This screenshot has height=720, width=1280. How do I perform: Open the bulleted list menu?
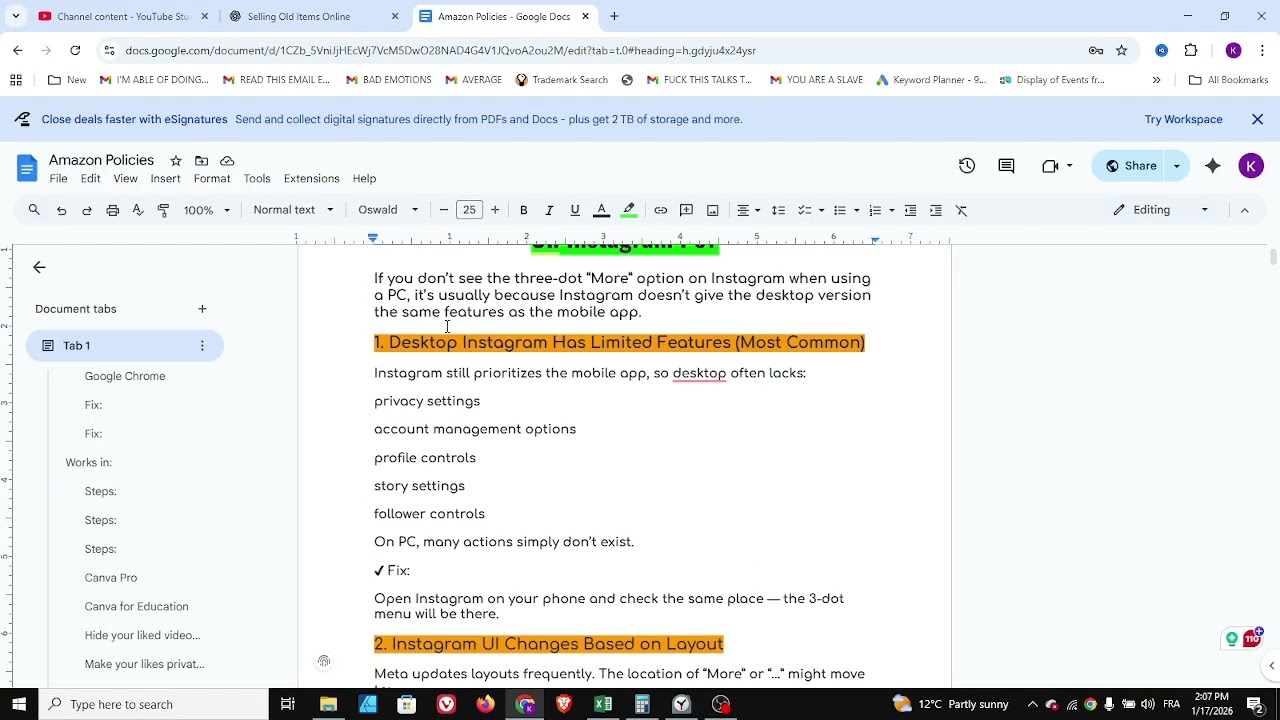coord(845,210)
